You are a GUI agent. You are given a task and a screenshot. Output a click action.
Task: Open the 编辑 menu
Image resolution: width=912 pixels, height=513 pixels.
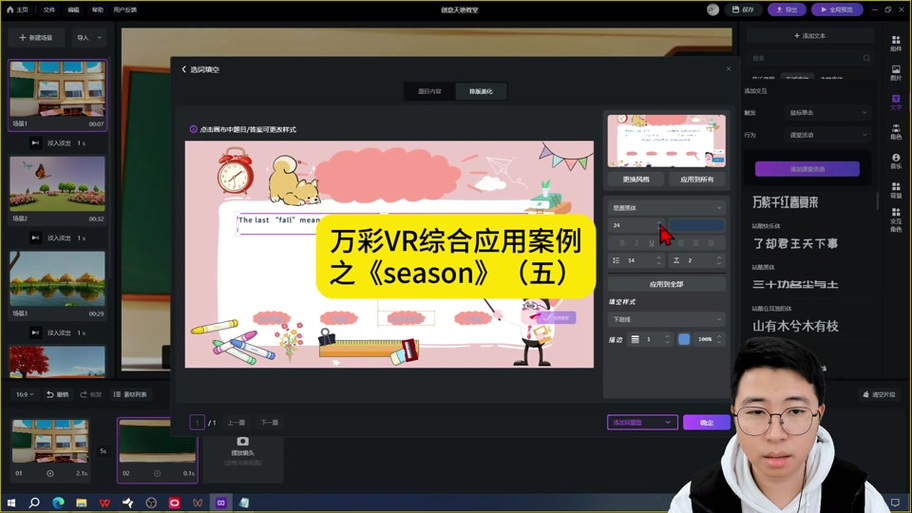point(73,10)
